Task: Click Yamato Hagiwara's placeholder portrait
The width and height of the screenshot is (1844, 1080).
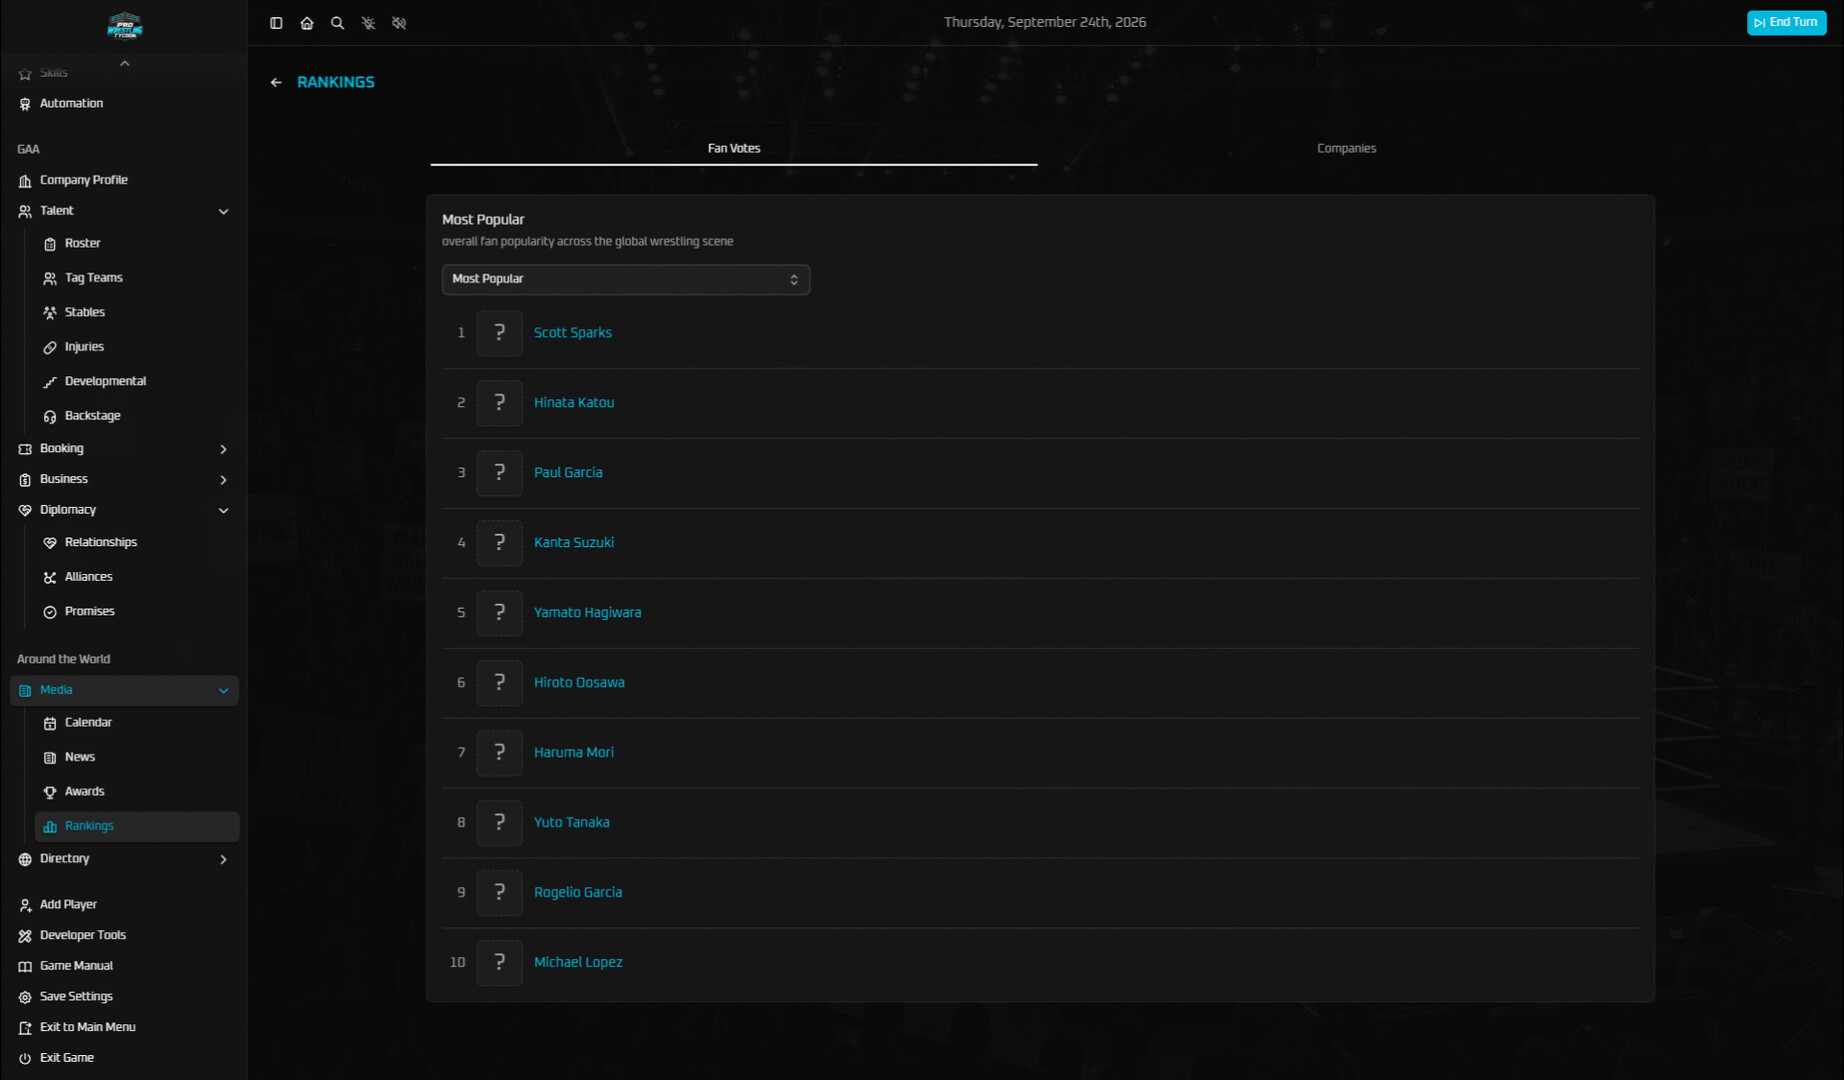Action: (499, 613)
